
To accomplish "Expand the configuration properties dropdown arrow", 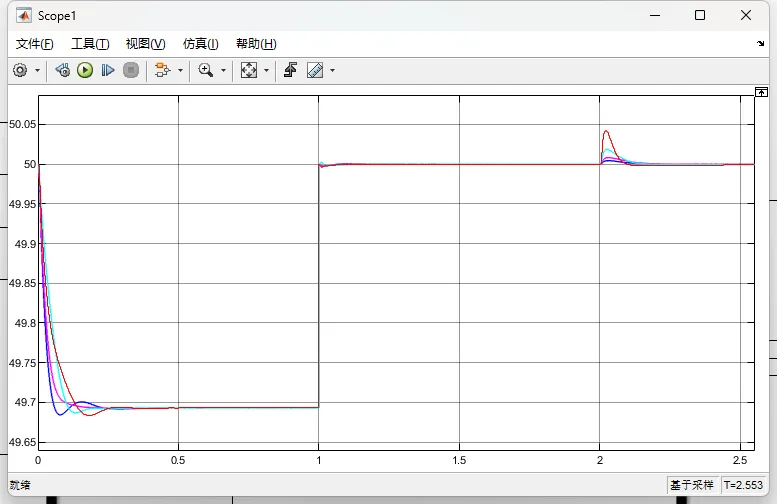I will pyautogui.click(x=37, y=70).
